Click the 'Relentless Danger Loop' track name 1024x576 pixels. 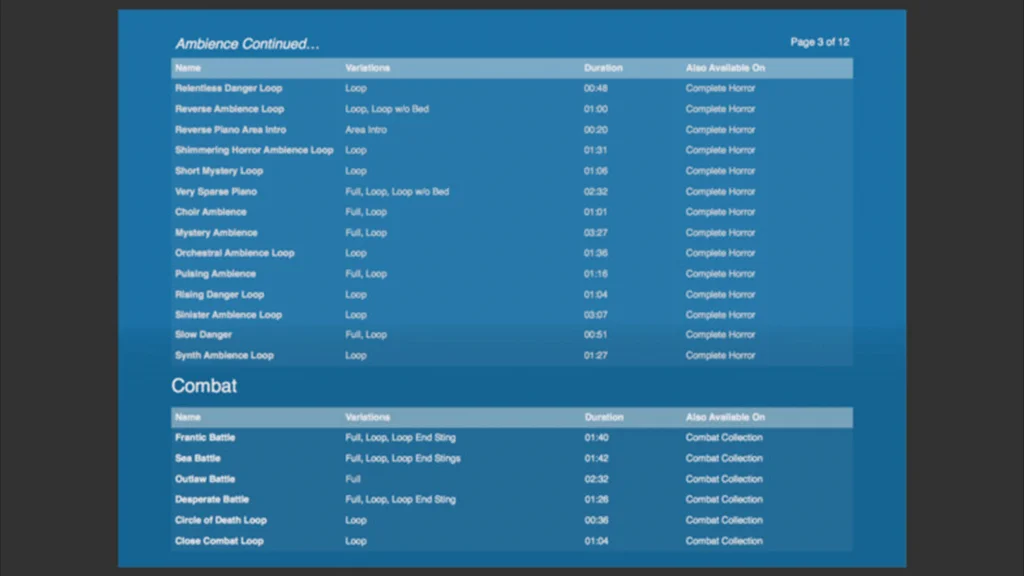(x=229, y=88)
